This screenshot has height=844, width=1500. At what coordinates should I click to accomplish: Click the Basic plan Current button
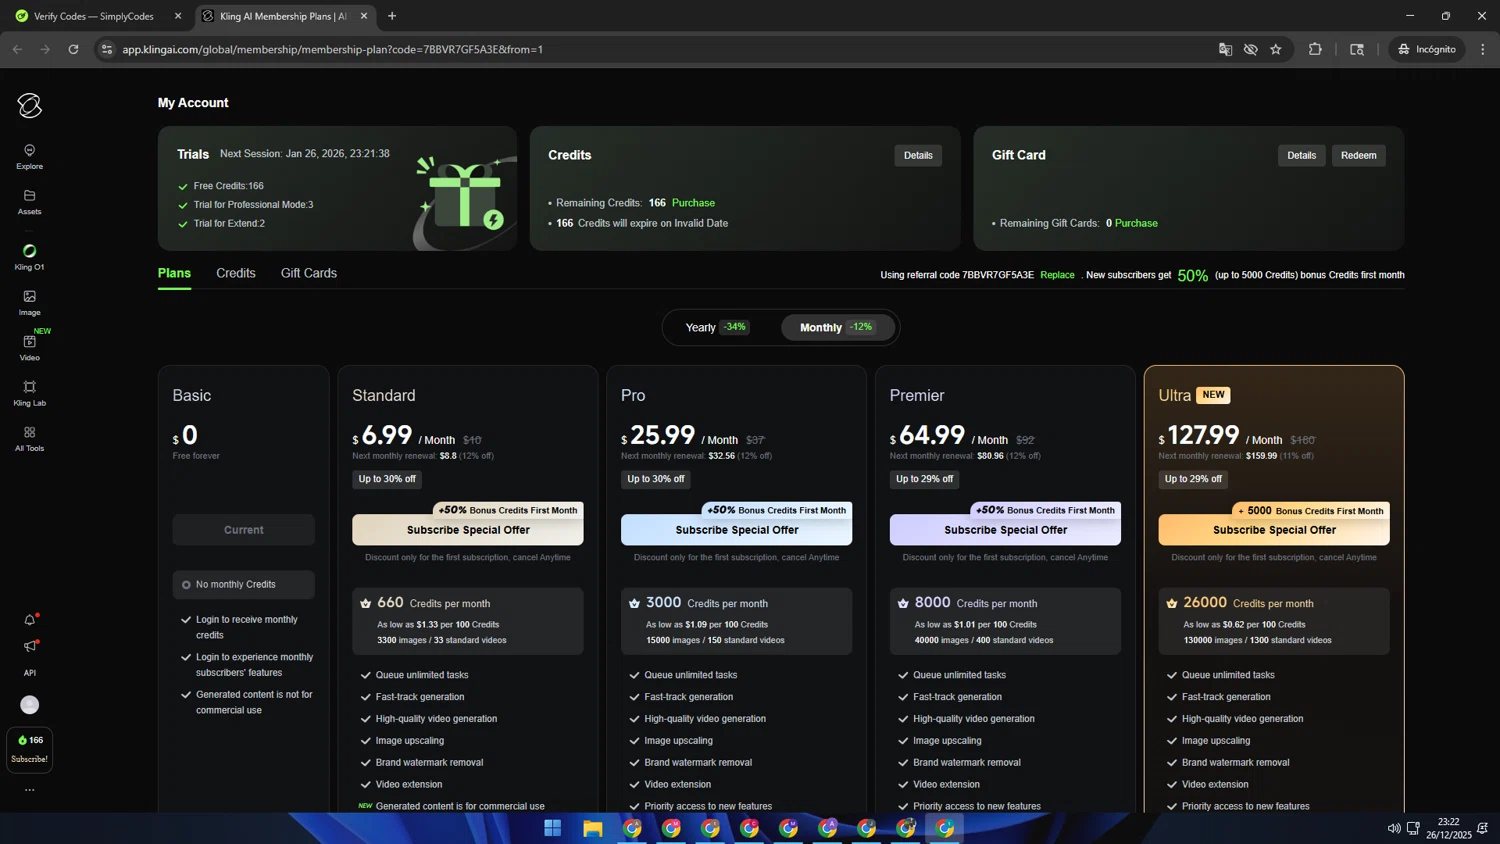(x=244, y=530)
